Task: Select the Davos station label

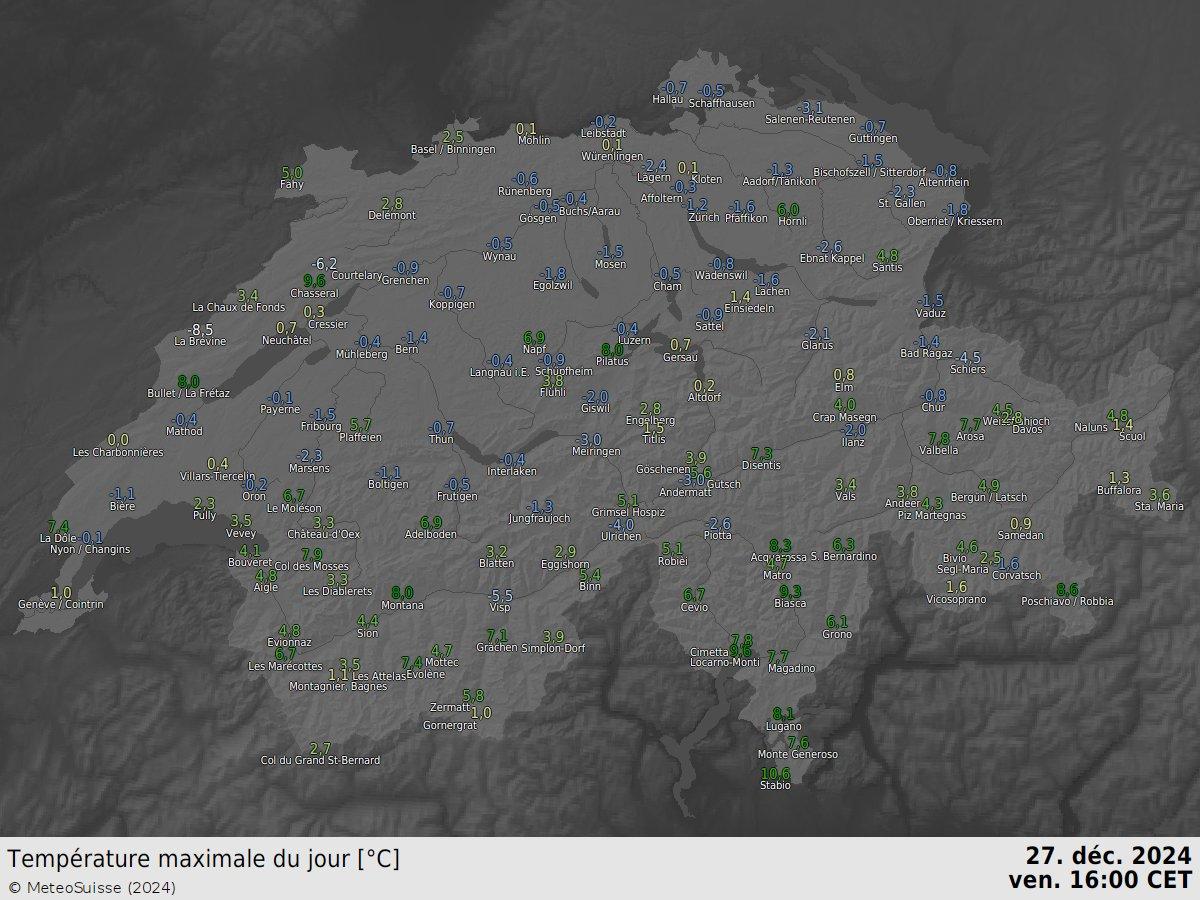Action: click(x=1027, y=429)
